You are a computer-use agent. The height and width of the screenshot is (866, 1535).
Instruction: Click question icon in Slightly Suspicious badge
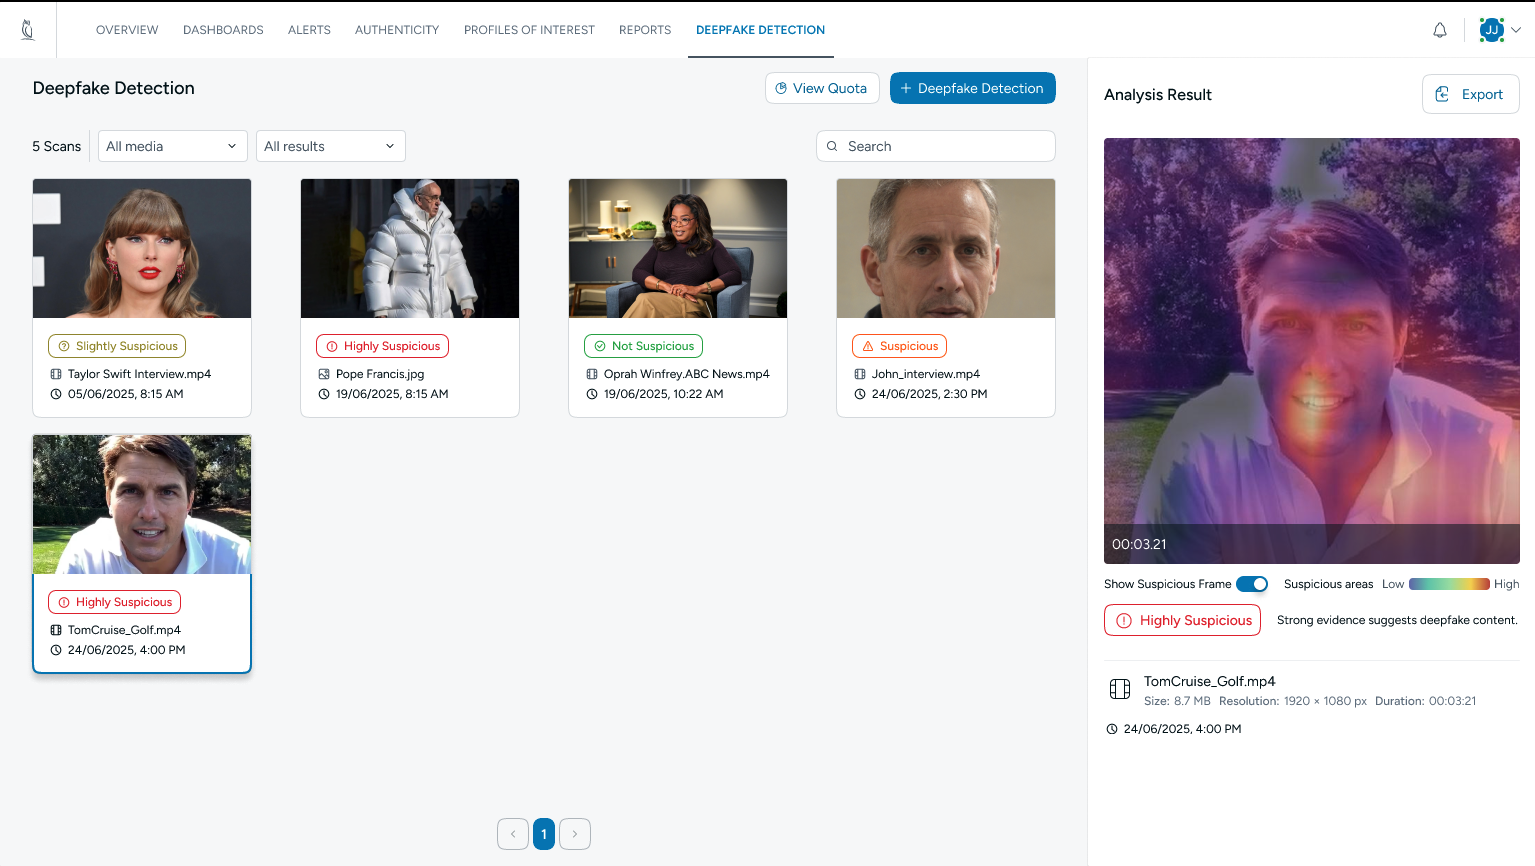[x=64, y=346]
